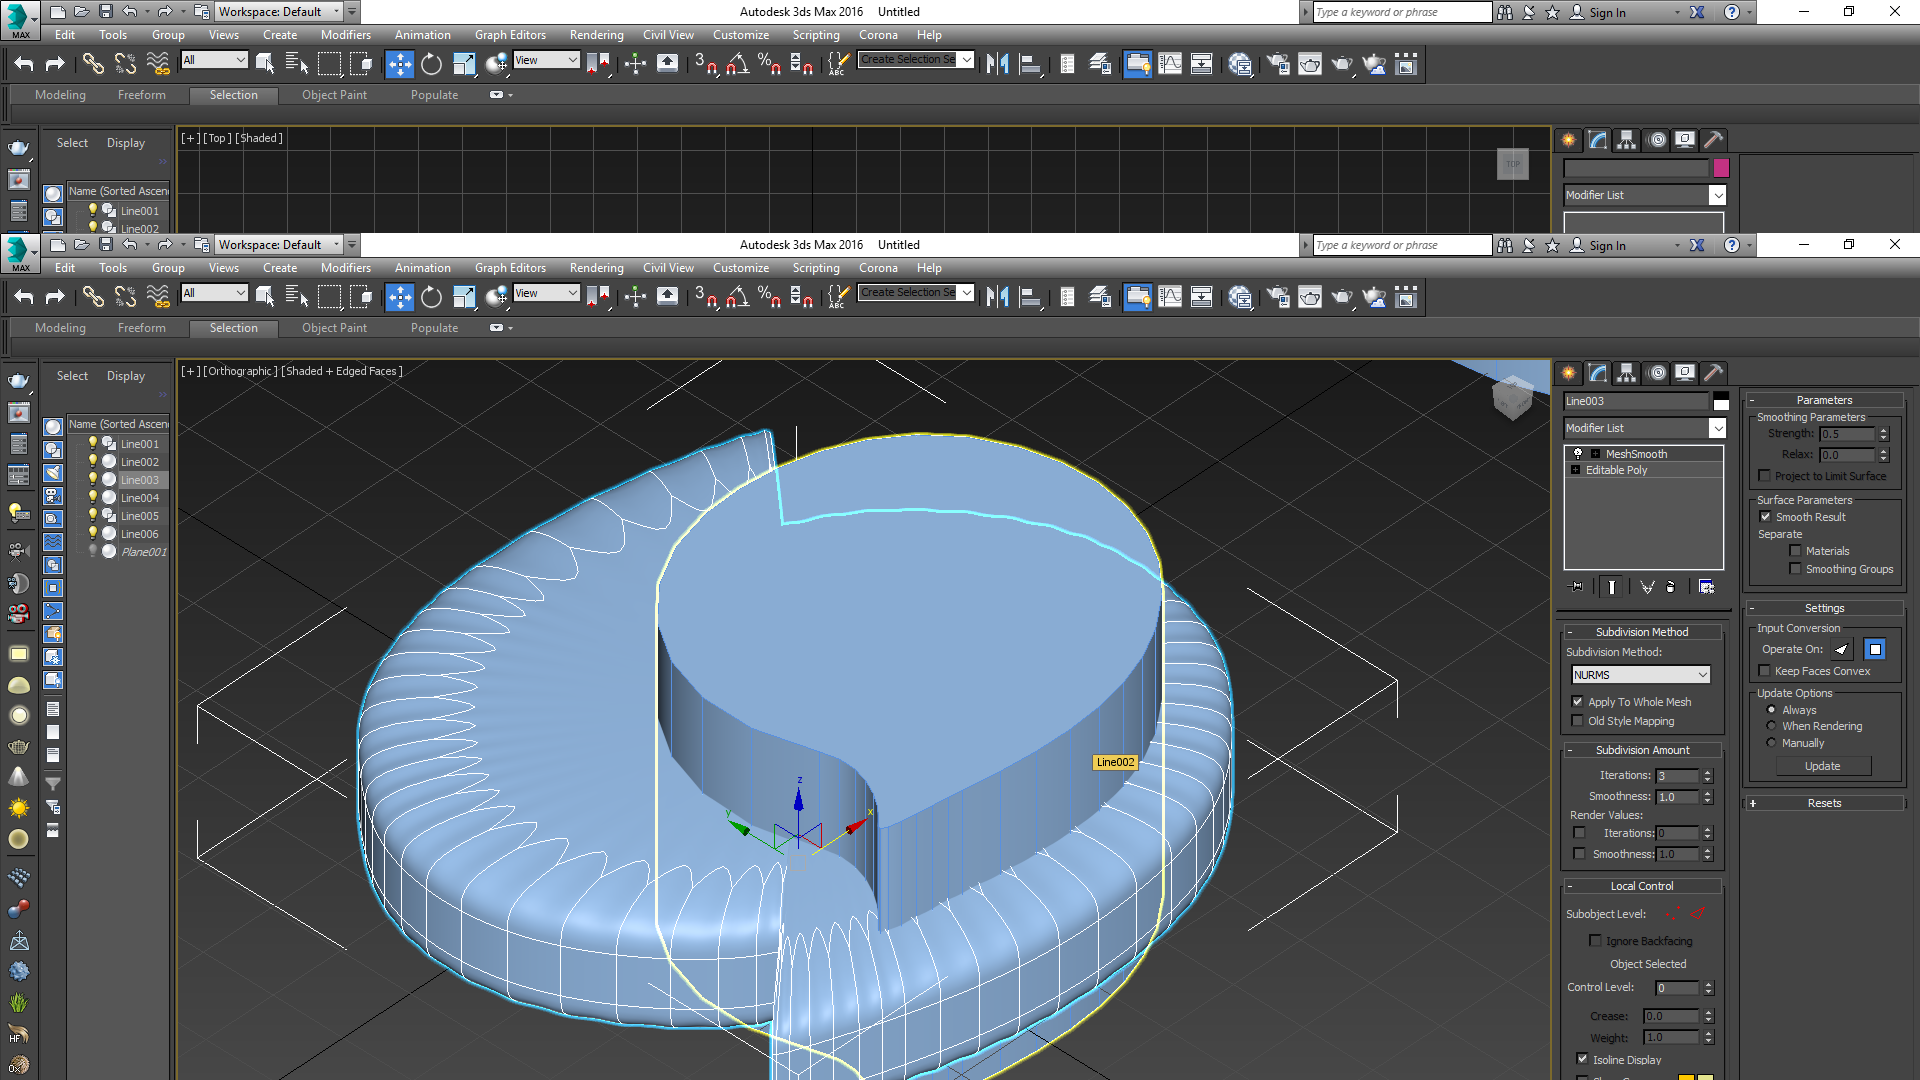Open selection filter All dropdown in front window
The height and width of the screenshot is (1080, 1920).
pos(214,293)
